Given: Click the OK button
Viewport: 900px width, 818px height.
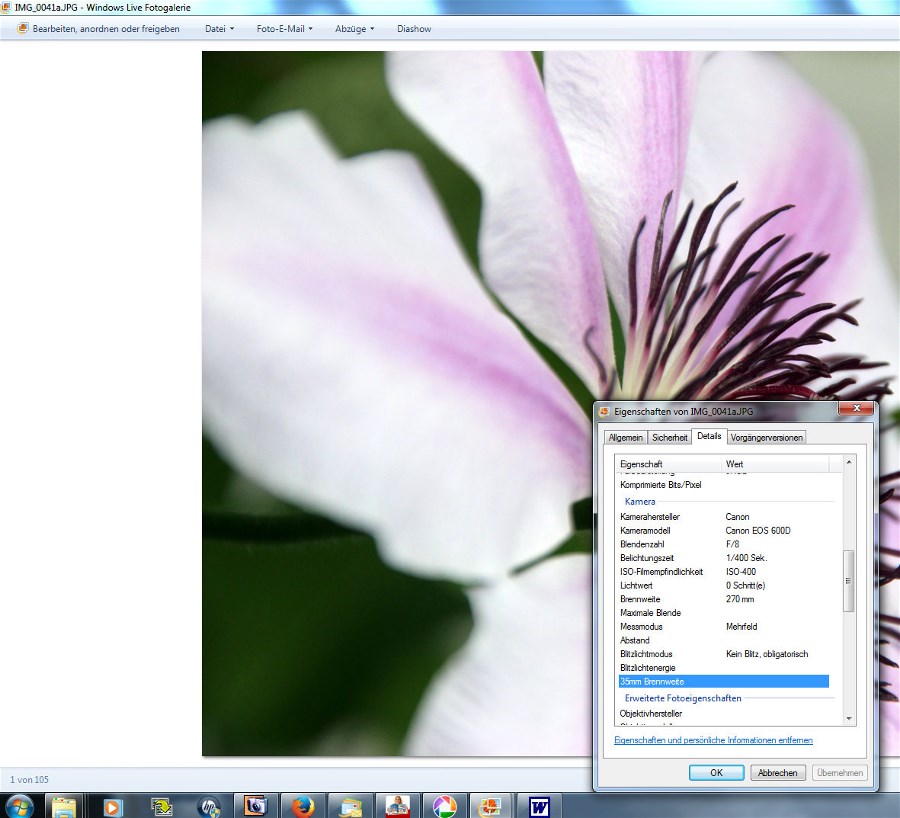Looking at the screenshot, I should click(x=716, y=773).
